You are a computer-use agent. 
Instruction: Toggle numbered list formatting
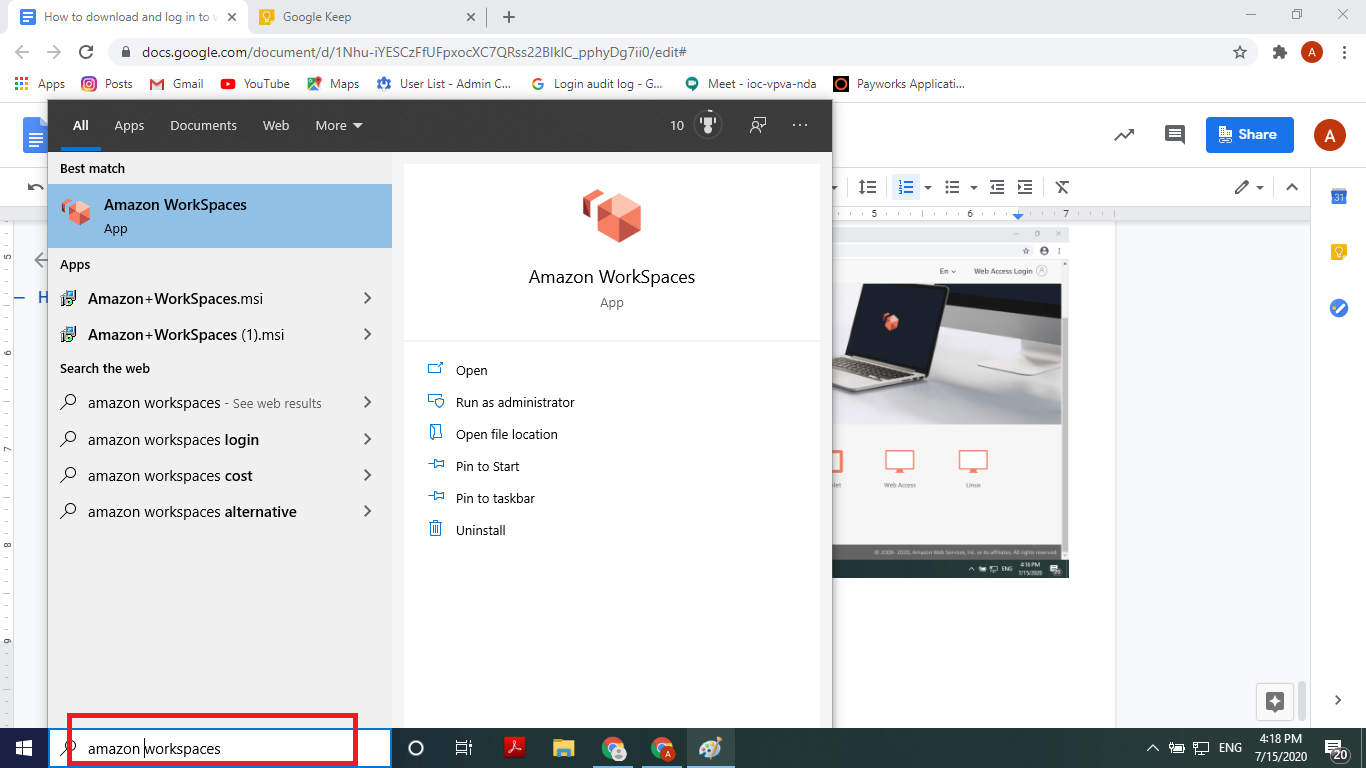coord(906,187)
